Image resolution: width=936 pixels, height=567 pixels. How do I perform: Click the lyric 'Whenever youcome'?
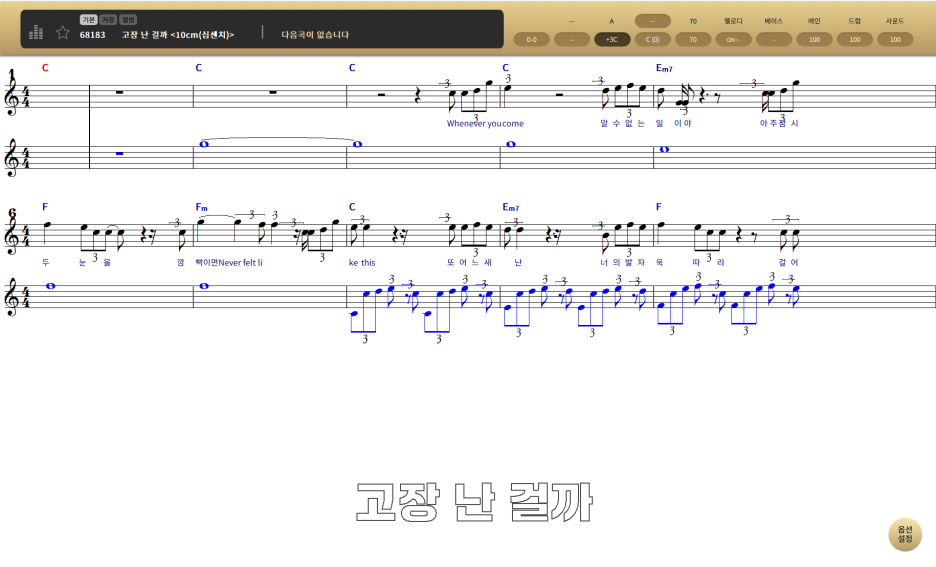tap(485, 124)
